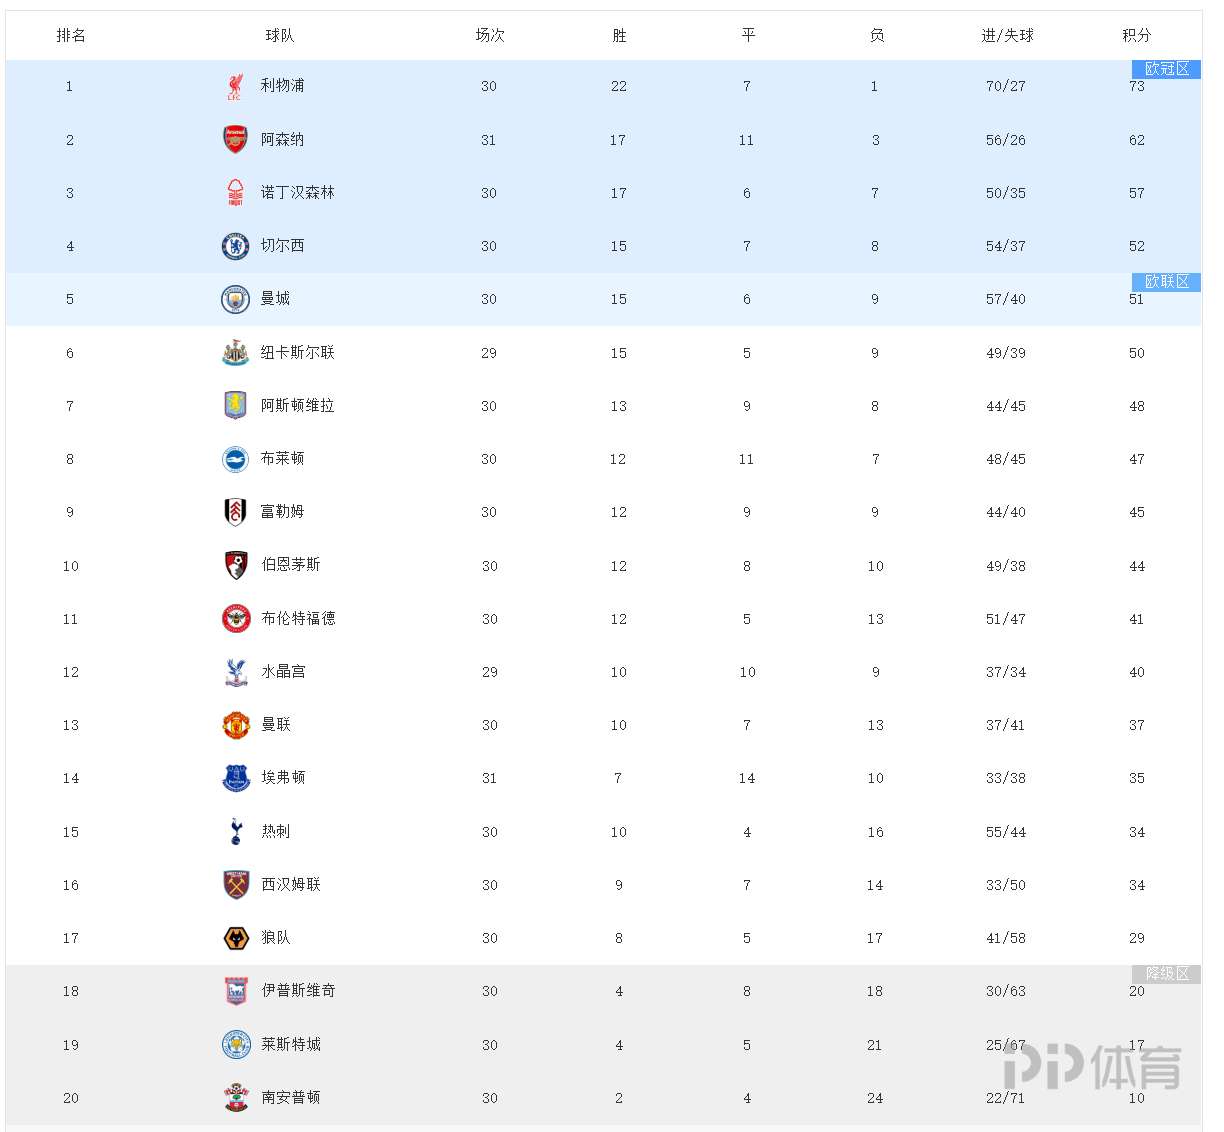1224x1132 pixels.
Task: Click the Crystal Palace crest icon
Action: tap(236, 672)
